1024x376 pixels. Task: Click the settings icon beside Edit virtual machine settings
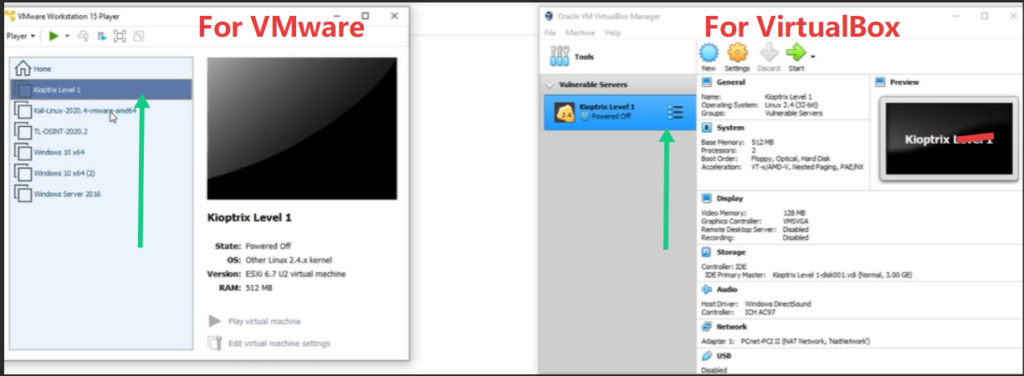[x=214, y=343]
